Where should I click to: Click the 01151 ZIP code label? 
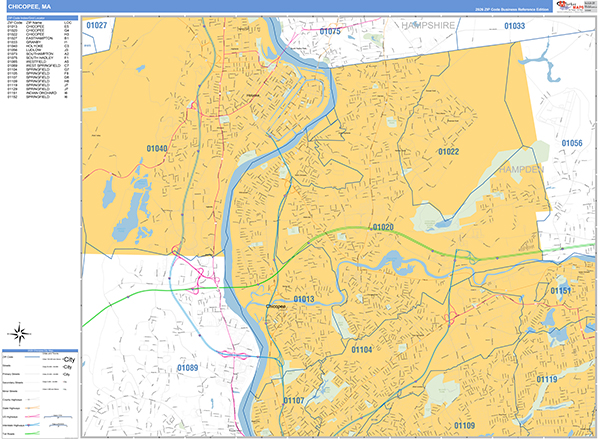(562, 291)
